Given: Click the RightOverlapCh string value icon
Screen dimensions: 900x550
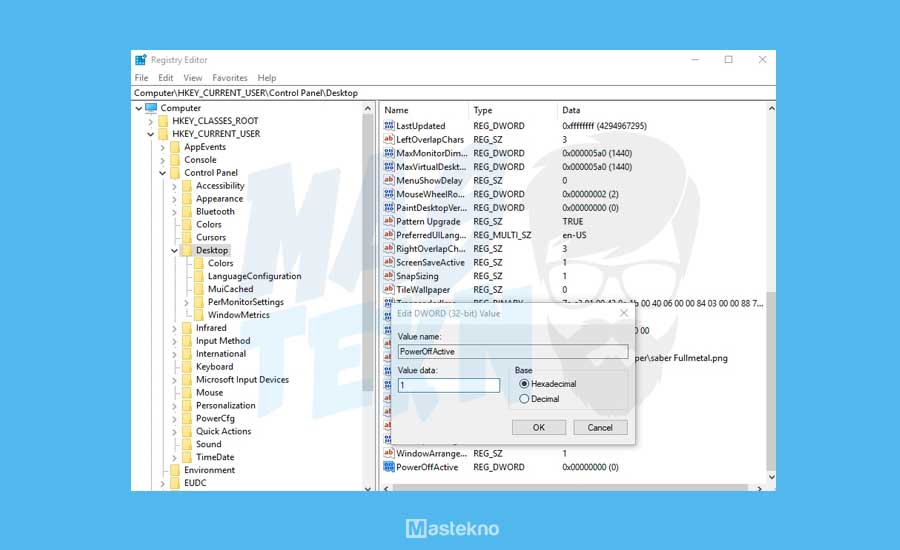Looking at the screenshot, I should (389, 249).
